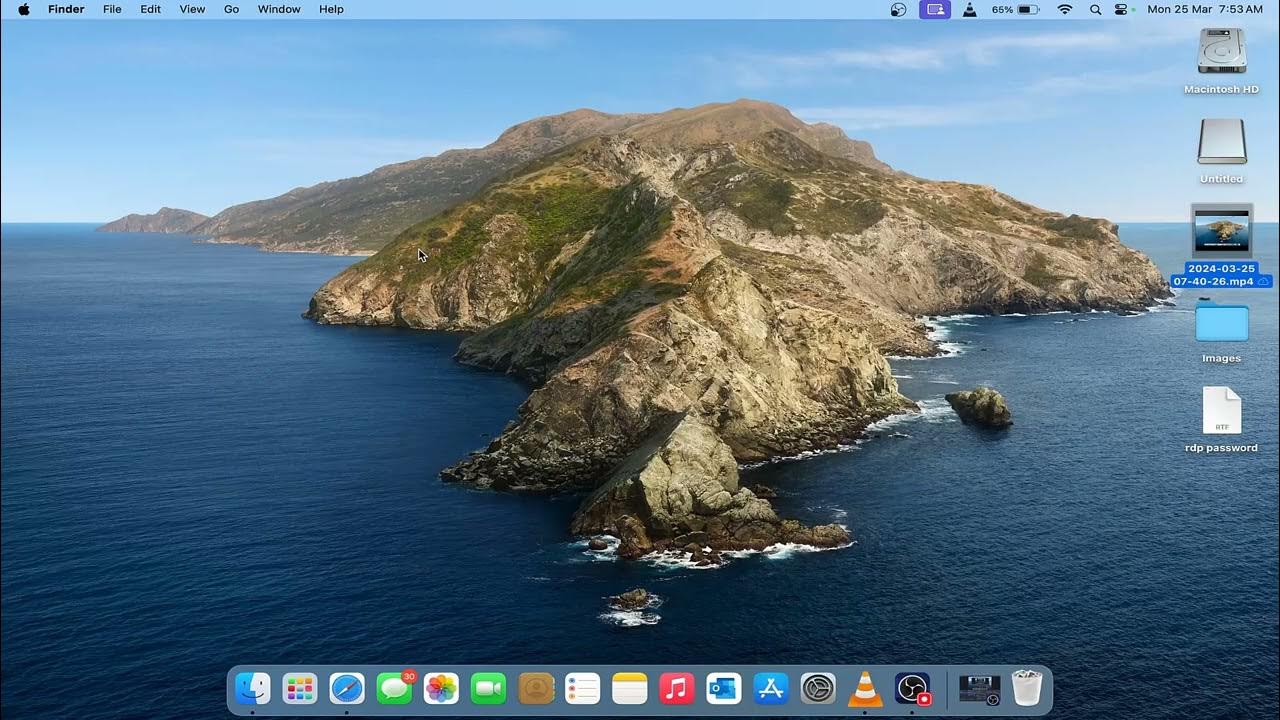Launch FaceTime from the Dock
Viewport: 1280px width, 720px height.
pos(488,688)
